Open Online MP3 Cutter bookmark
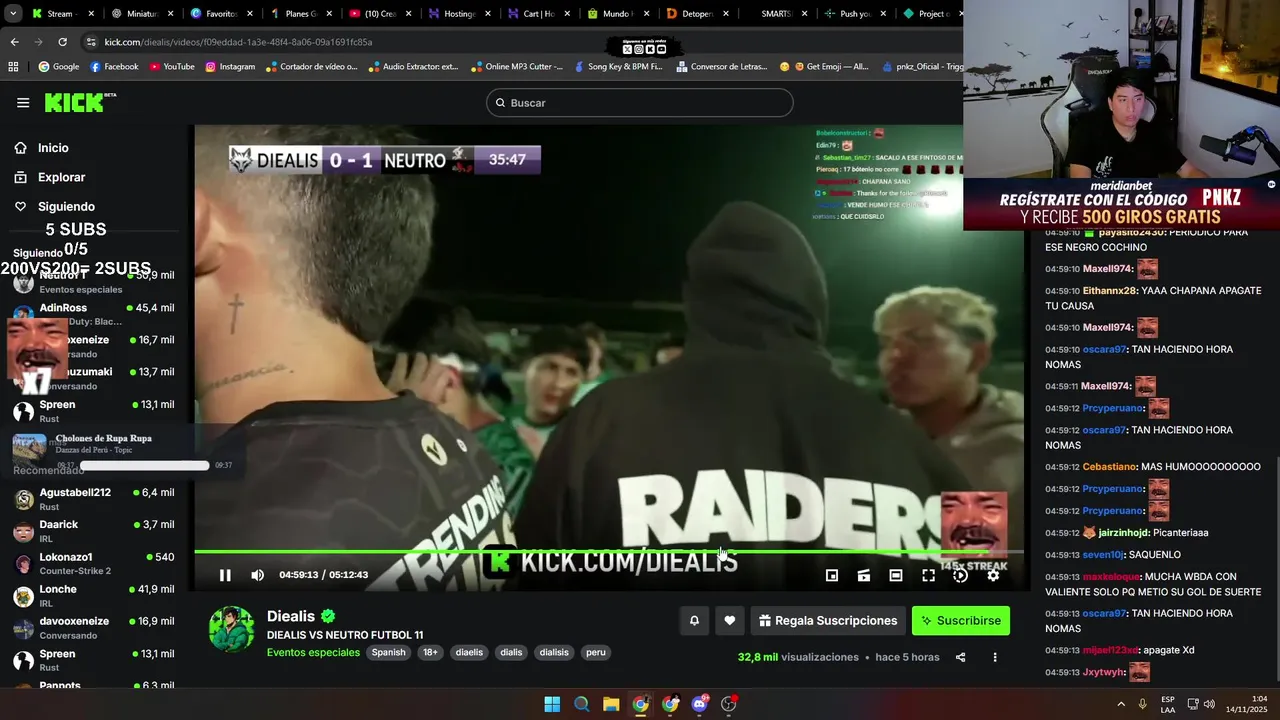 517,67
